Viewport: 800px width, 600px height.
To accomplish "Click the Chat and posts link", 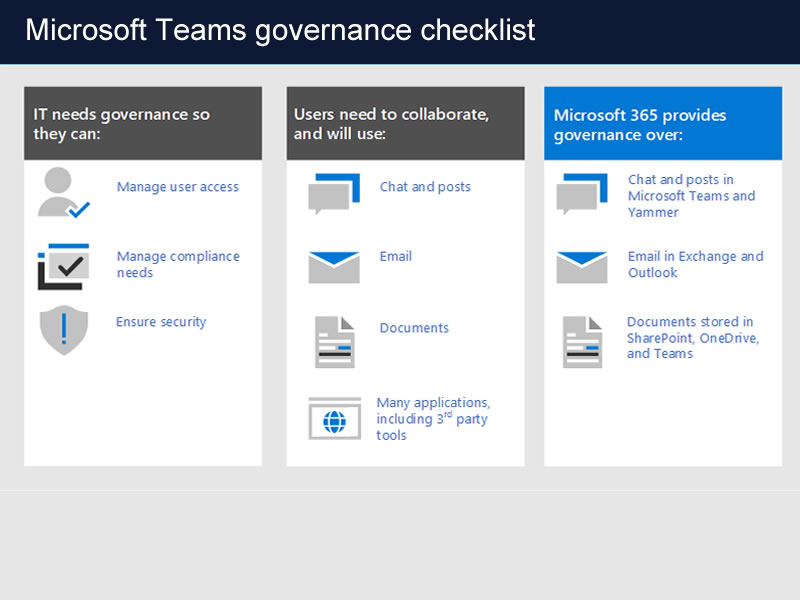I will click(424, 187).
